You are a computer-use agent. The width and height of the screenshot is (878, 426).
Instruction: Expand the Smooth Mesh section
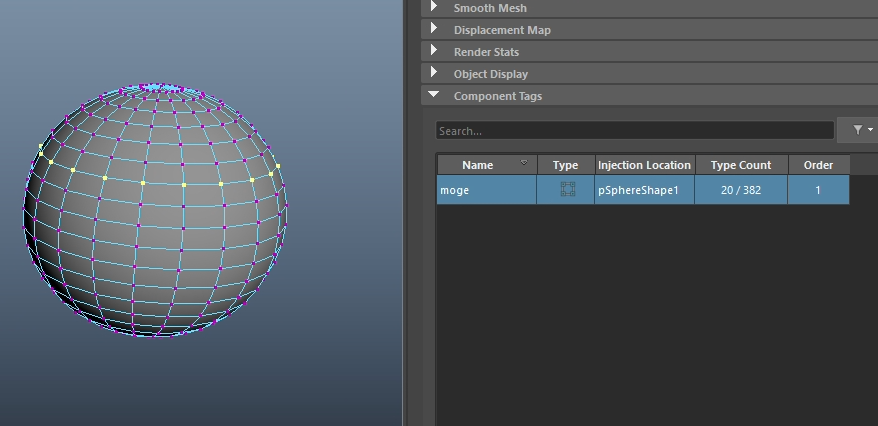[x=433, y=7]
